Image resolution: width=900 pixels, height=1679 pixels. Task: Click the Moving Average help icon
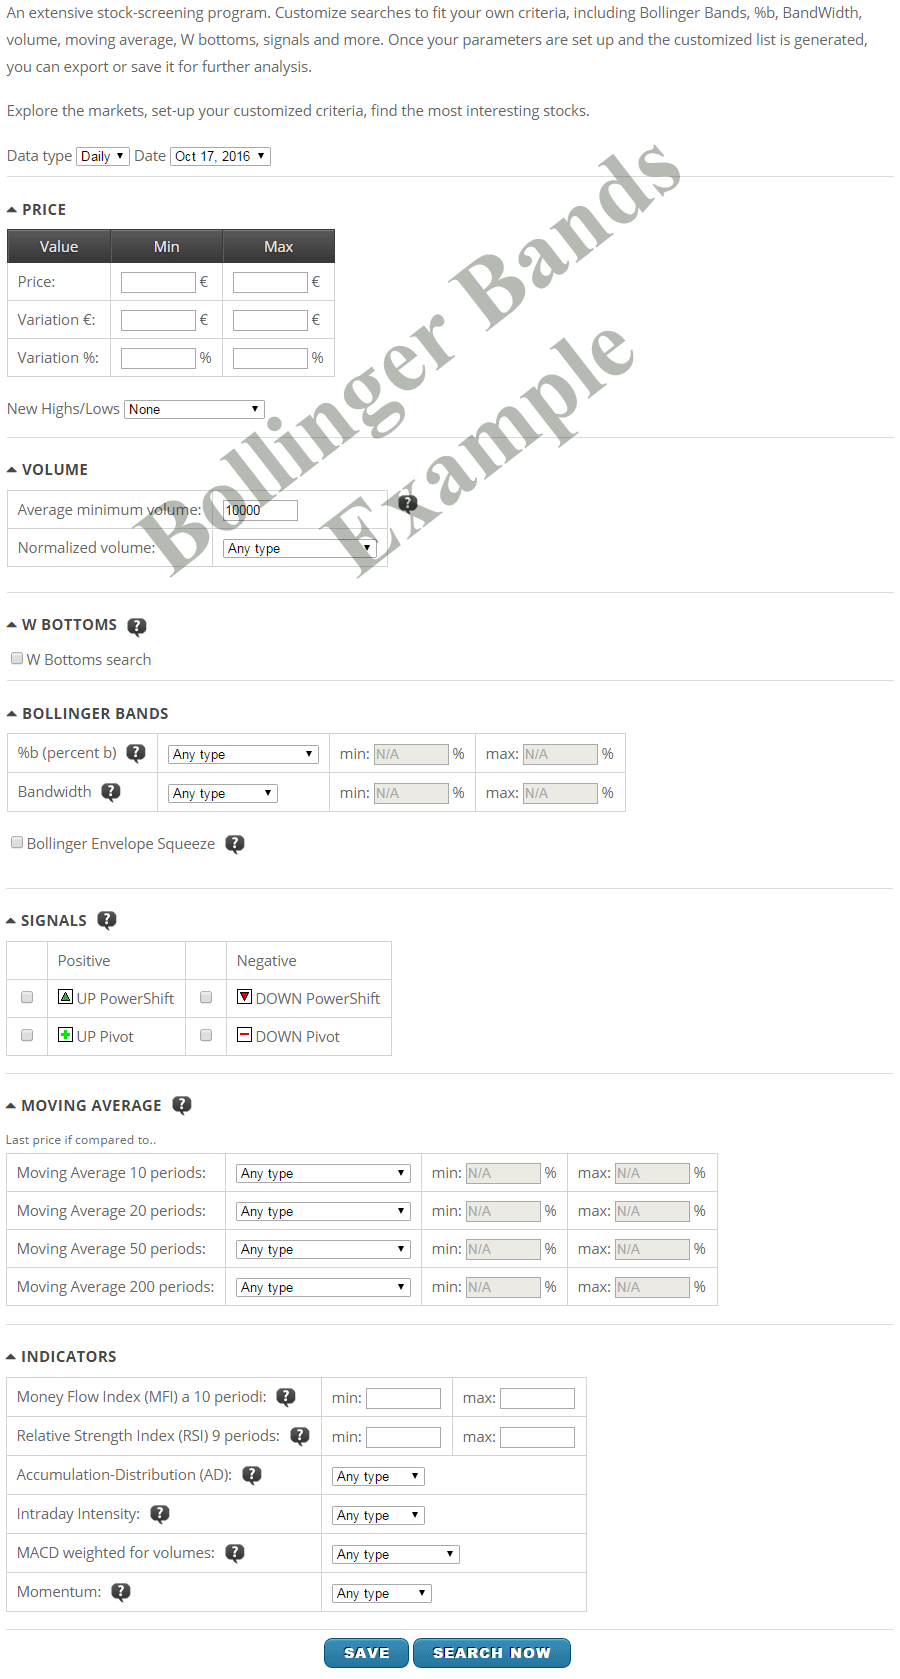[x=182, y=1105]
